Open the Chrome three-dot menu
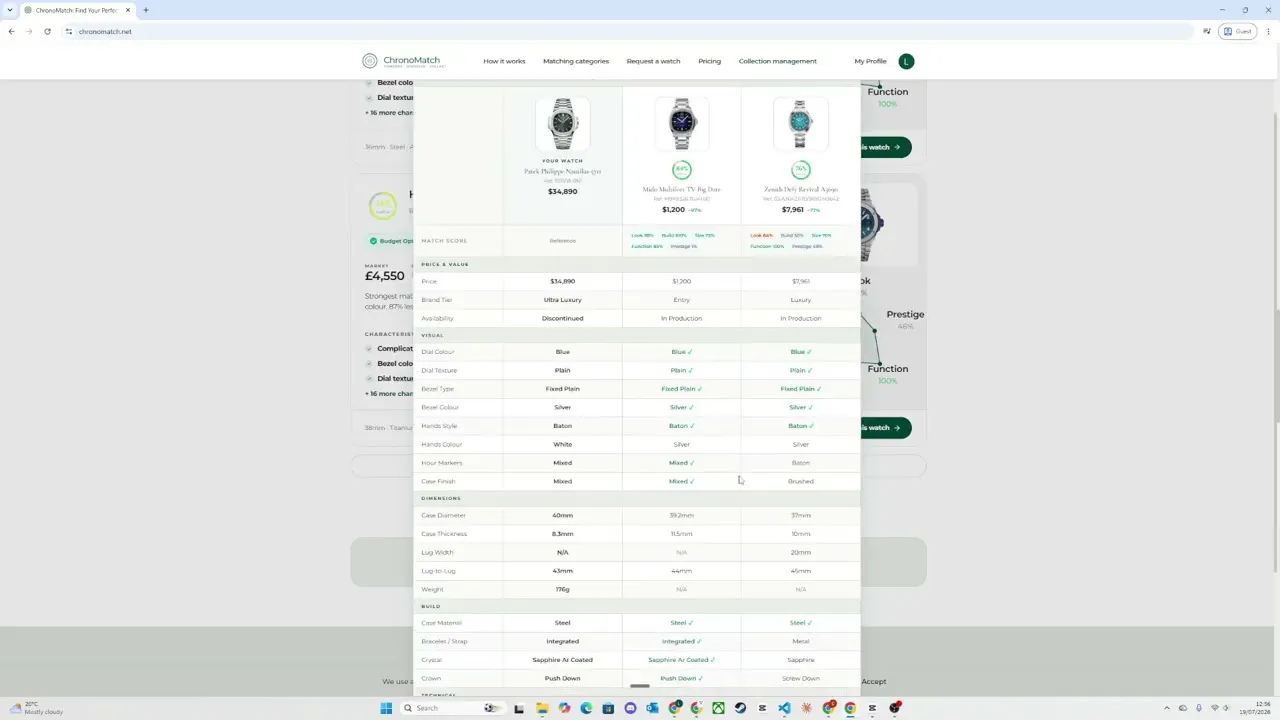The image size is (1280, 720). [1268, 31]
